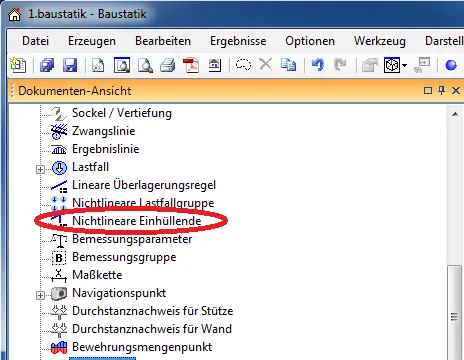Select Nichtlineare Lastfallgruppe entry
The width and height of the screenshot is (464, 360).
click(143, 203)
